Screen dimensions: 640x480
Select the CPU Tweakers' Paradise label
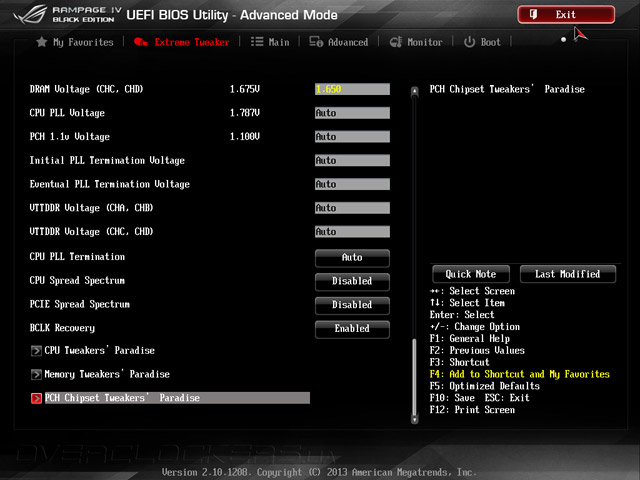click(x=100, y=351)
